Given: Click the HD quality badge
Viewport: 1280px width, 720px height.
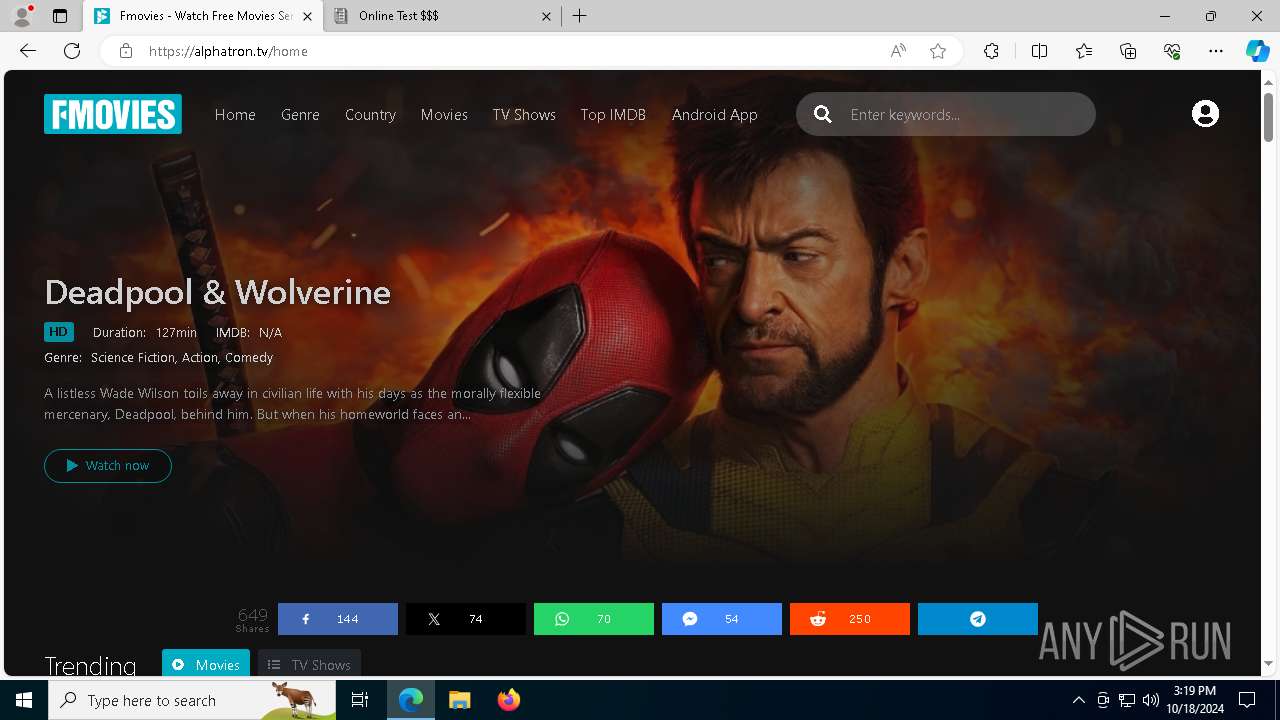Looking at the screenshot, I should pos(59,332).
